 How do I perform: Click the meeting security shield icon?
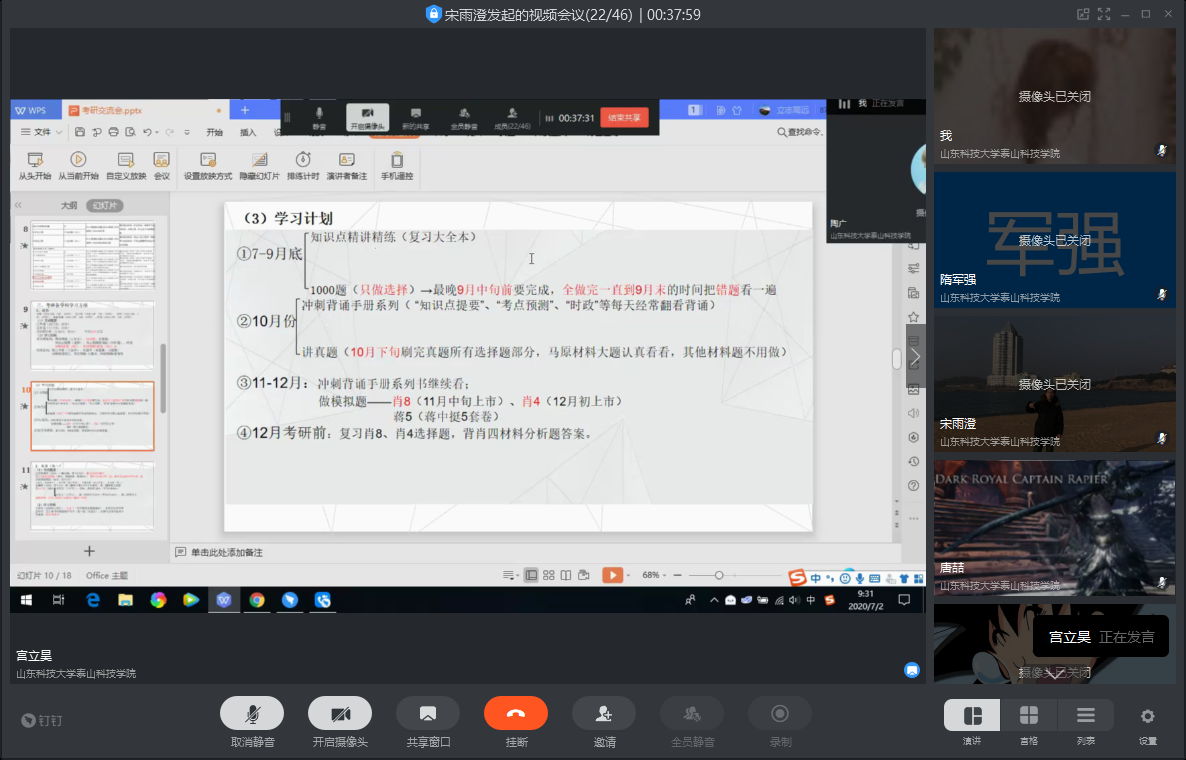point(433,14)
